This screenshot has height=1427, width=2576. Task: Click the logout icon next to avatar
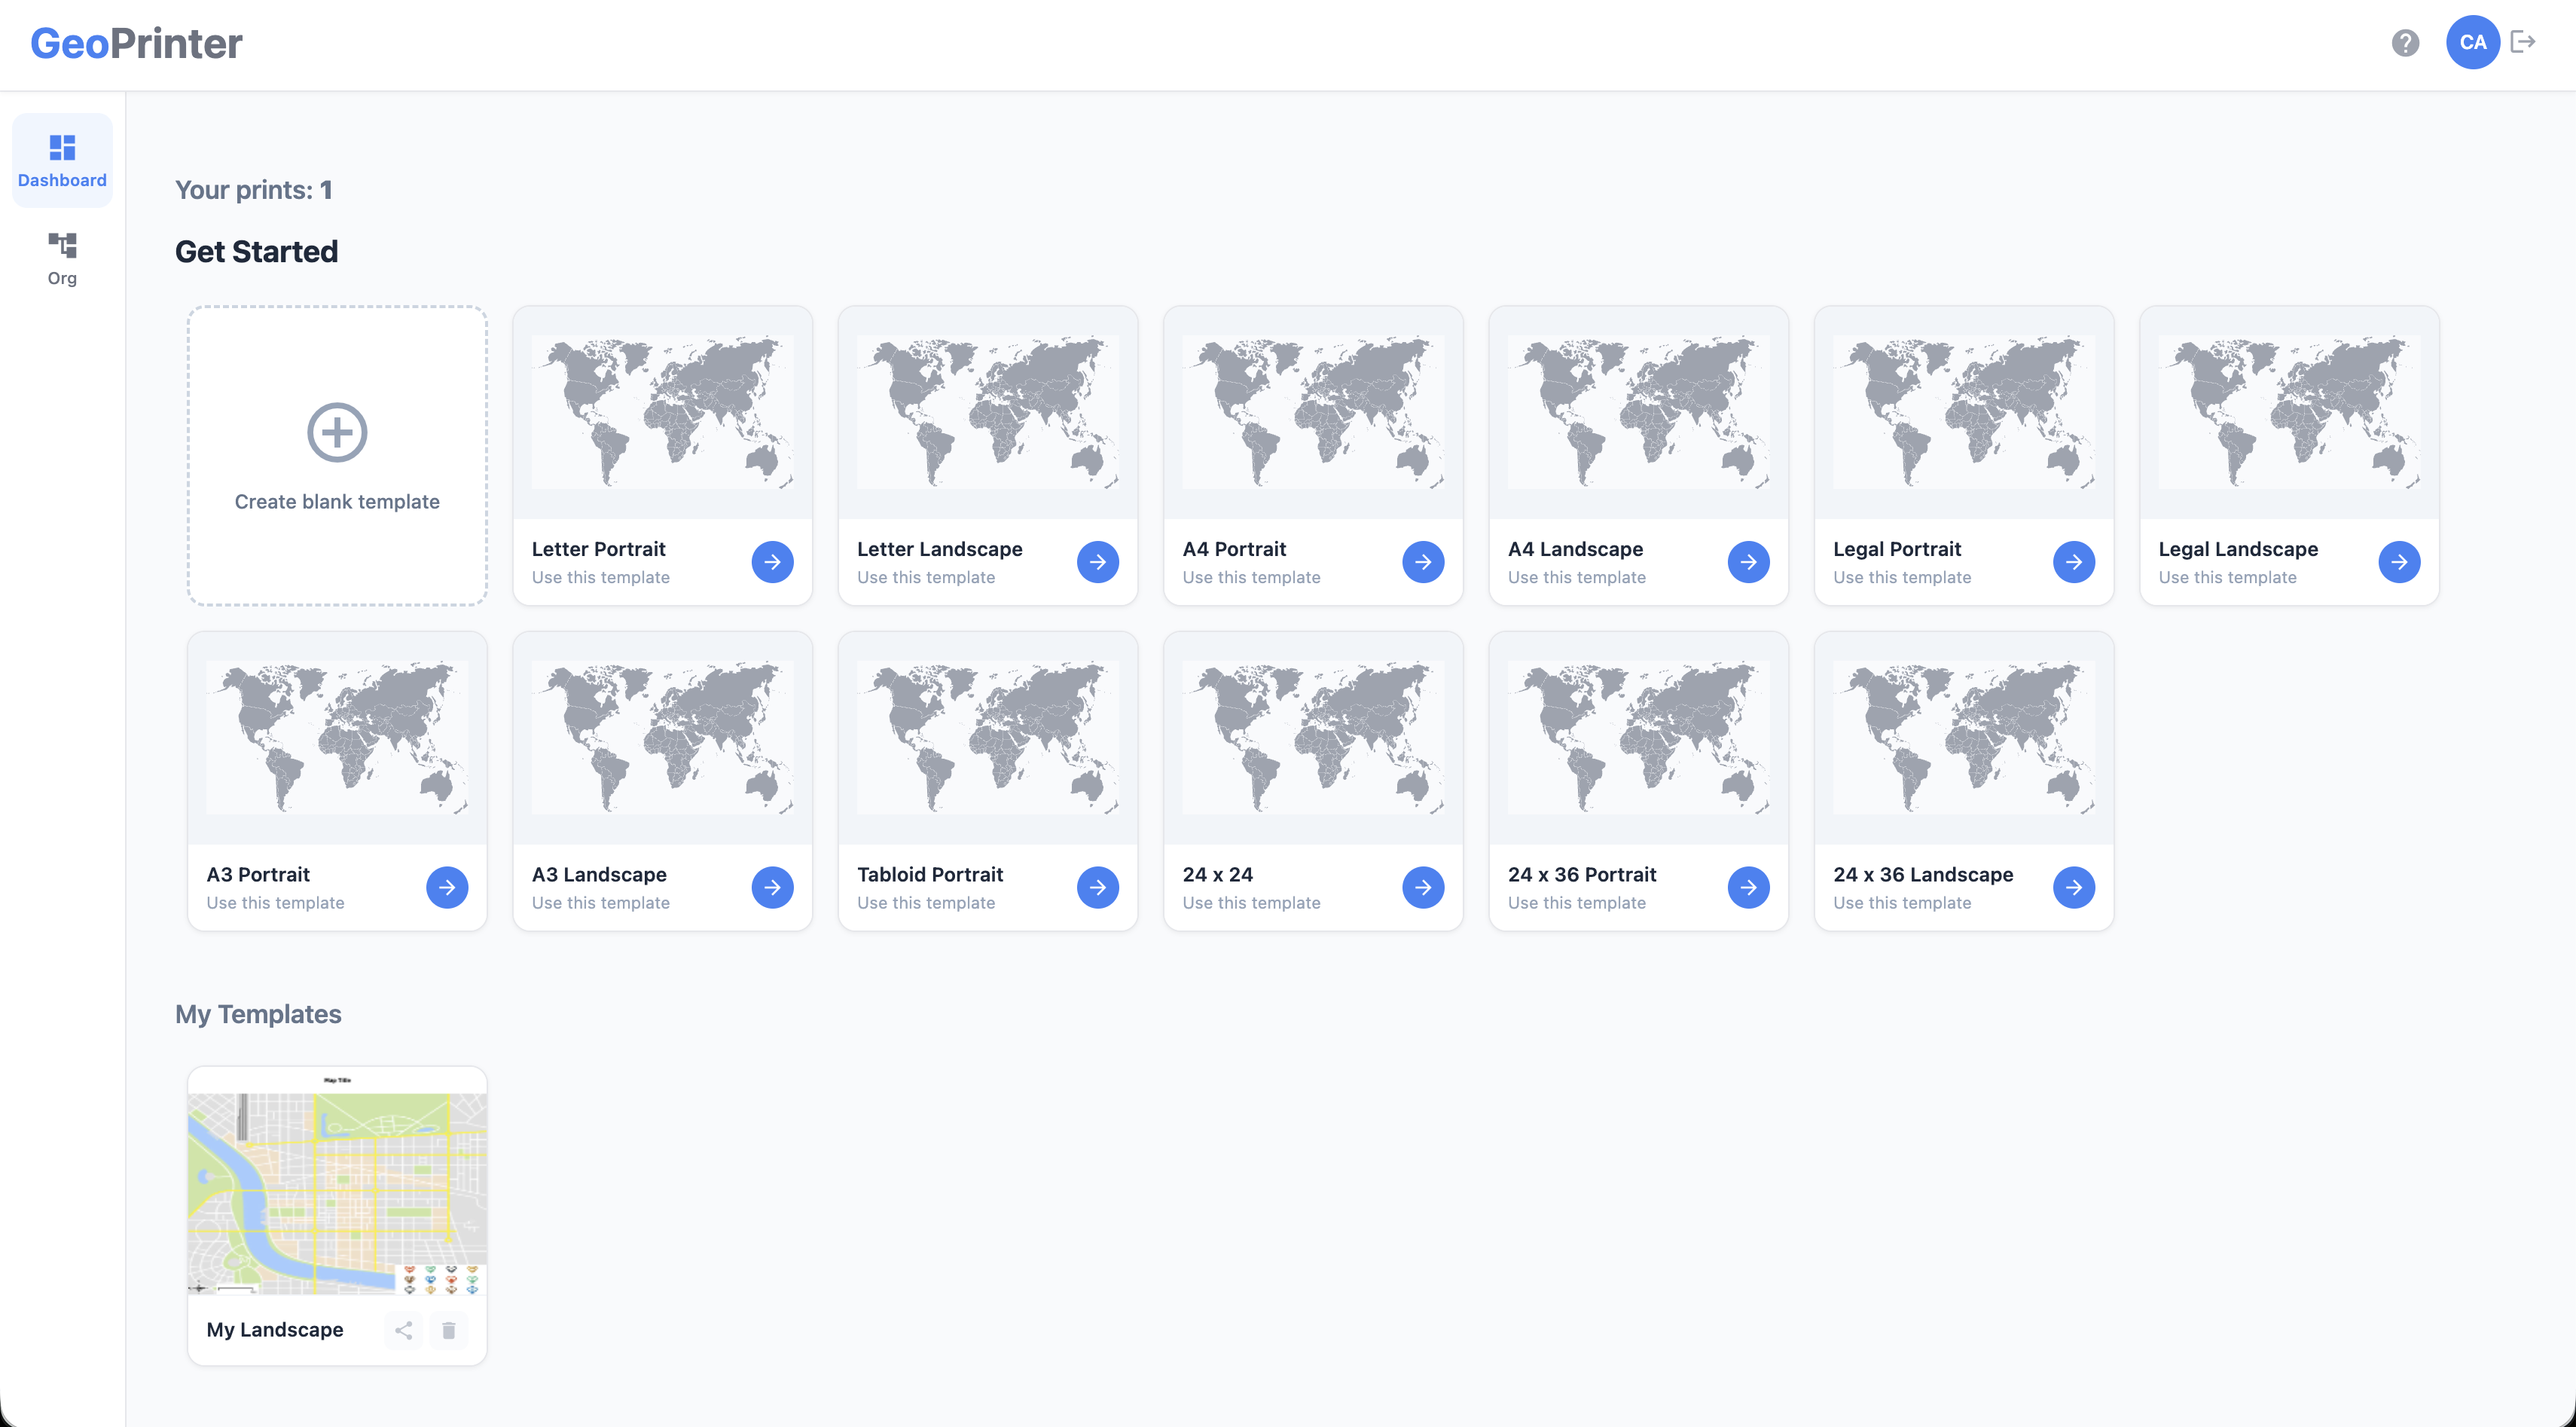point(2523,42)
